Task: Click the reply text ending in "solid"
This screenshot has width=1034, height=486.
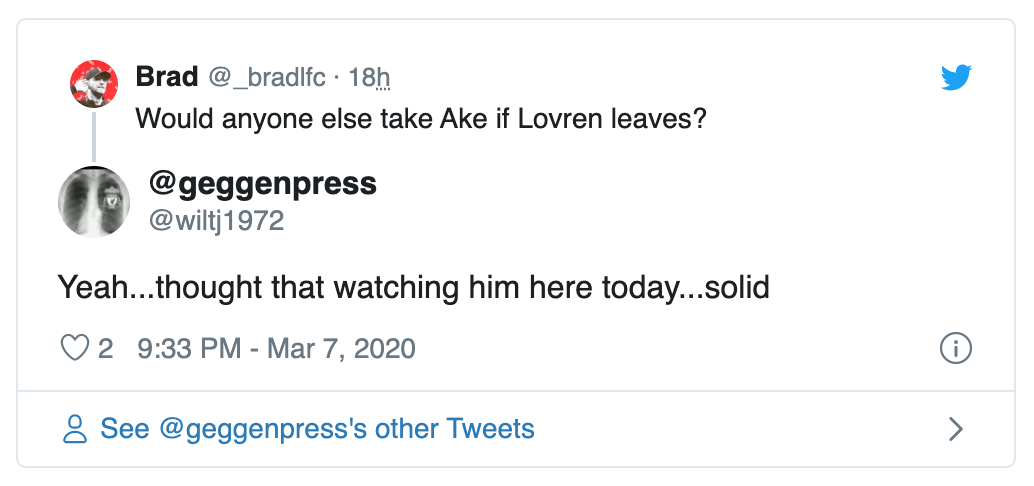Action: (x=412, y=288)
